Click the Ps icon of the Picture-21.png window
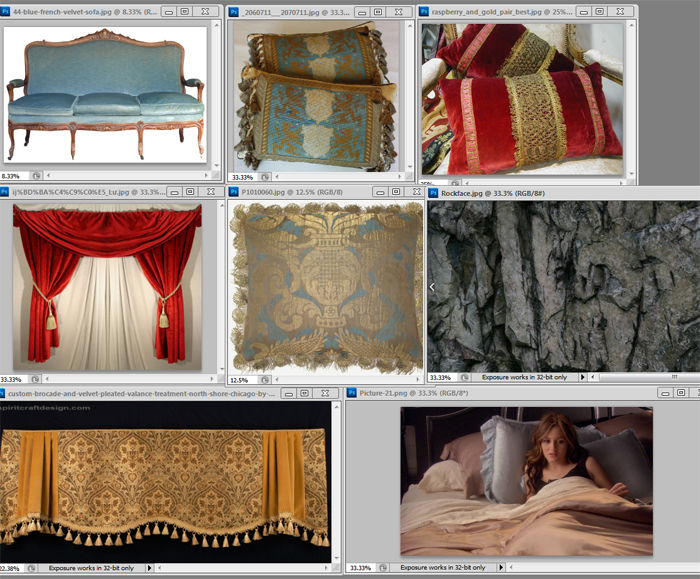Image resolution: width=700 pixels, height=579 pixels. (x=352, y=393)
